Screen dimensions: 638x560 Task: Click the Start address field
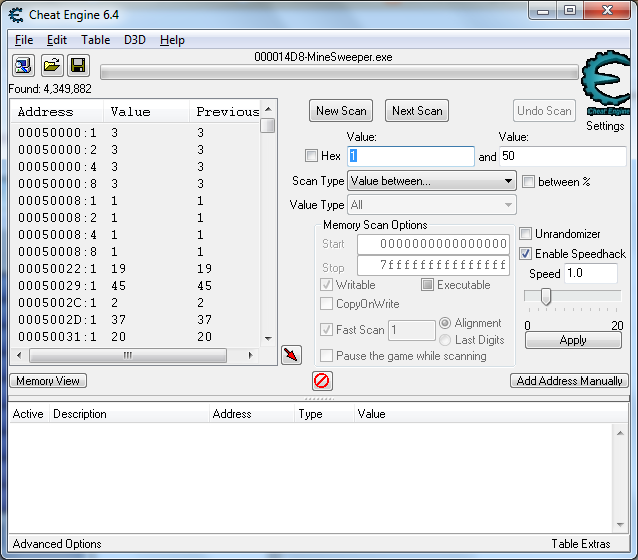coord(433,244)
